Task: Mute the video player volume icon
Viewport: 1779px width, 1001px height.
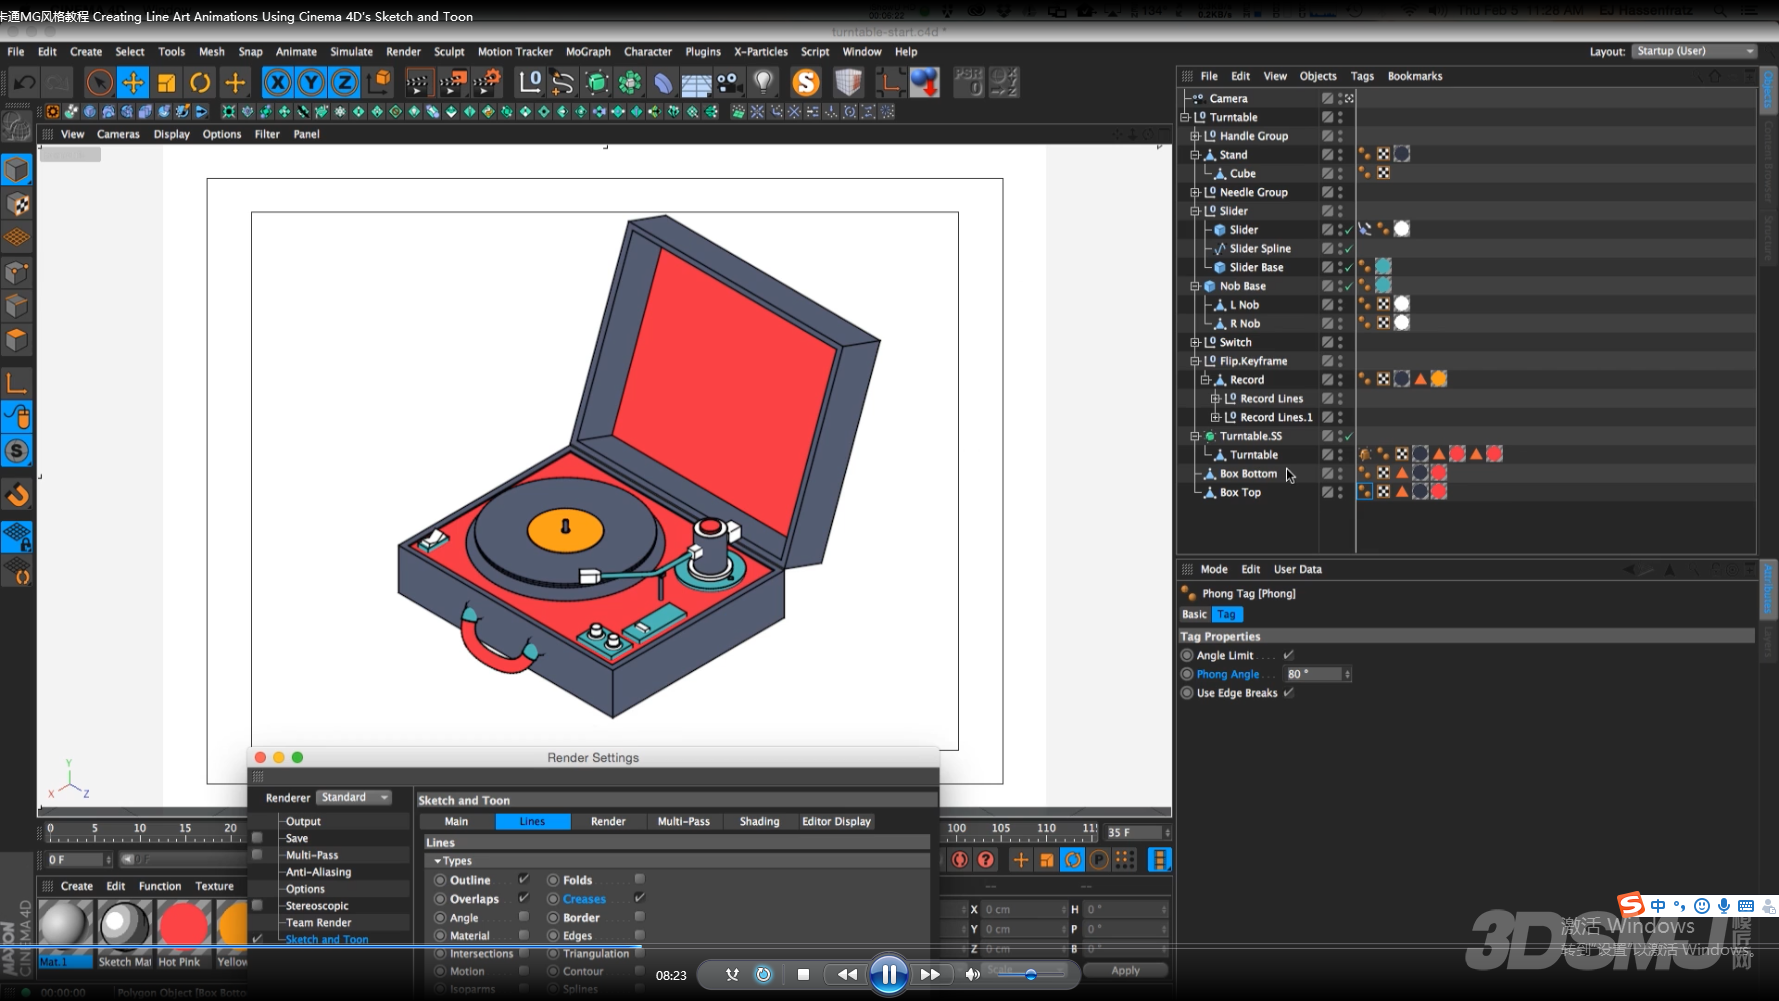Action: [972, 974]
